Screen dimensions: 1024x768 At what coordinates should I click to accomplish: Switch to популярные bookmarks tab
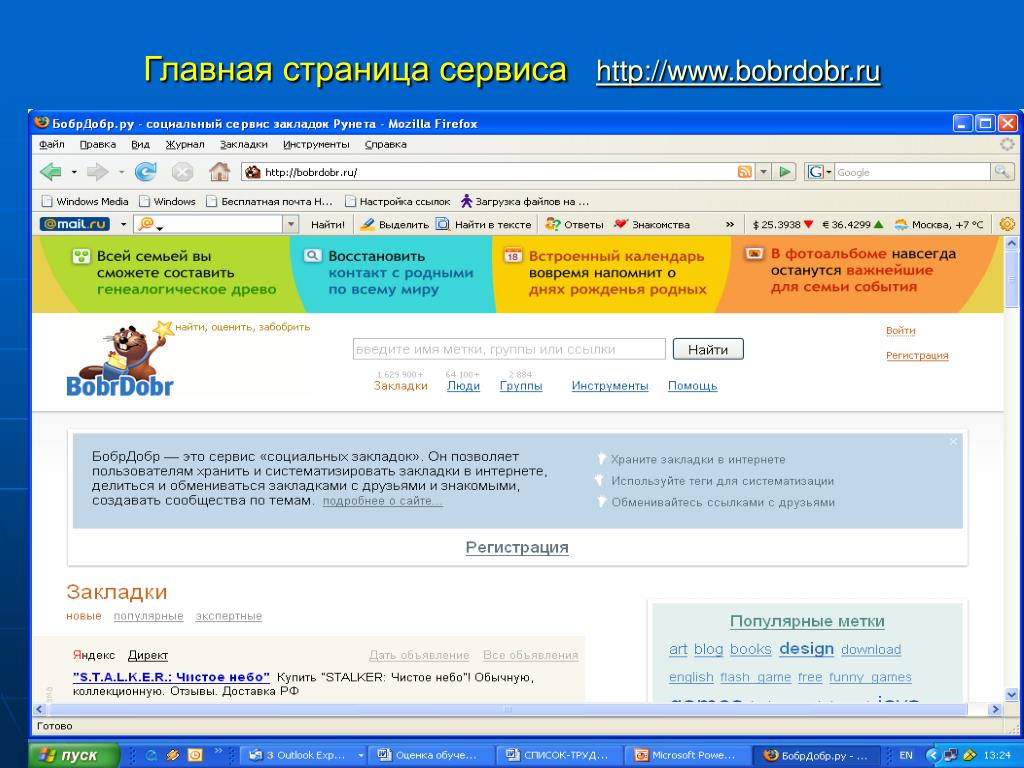148,616
